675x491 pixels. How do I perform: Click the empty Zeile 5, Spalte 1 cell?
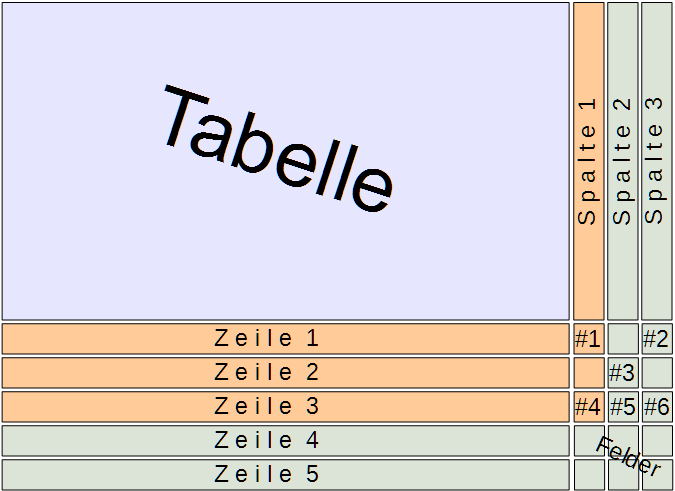588,475
